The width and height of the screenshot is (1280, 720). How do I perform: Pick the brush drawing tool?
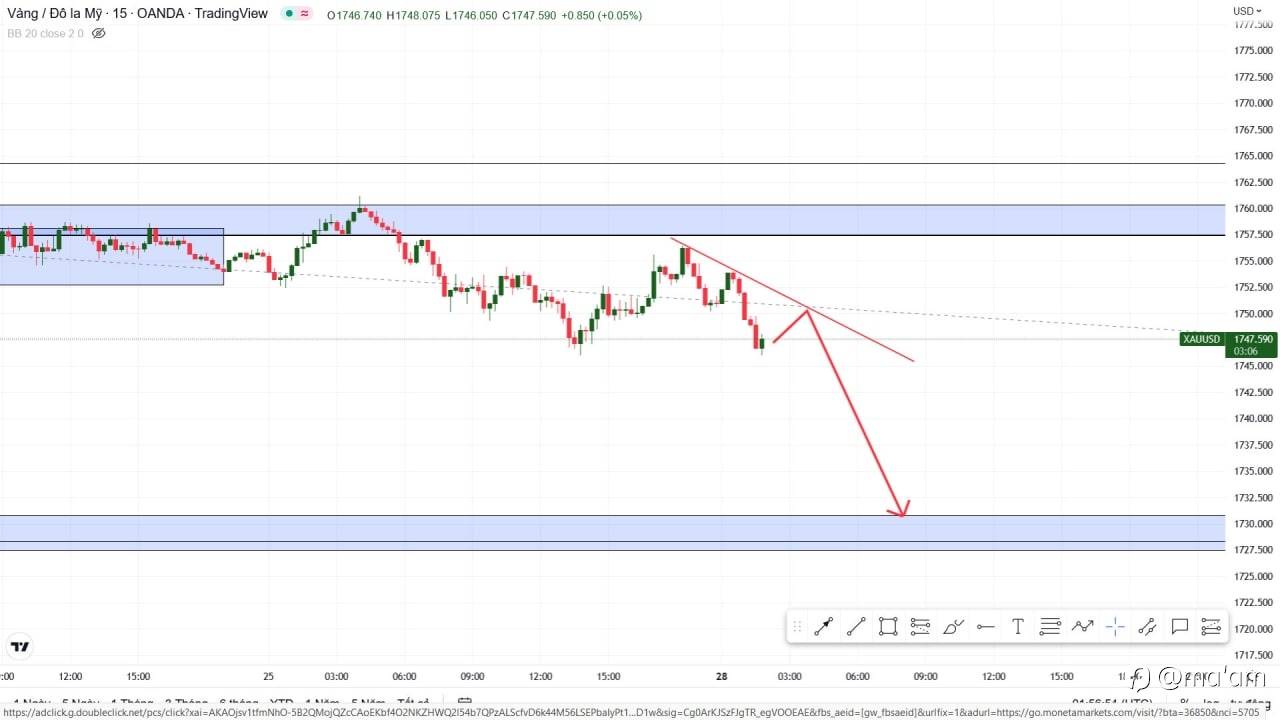pyautogui.click(x=953, y=627)
